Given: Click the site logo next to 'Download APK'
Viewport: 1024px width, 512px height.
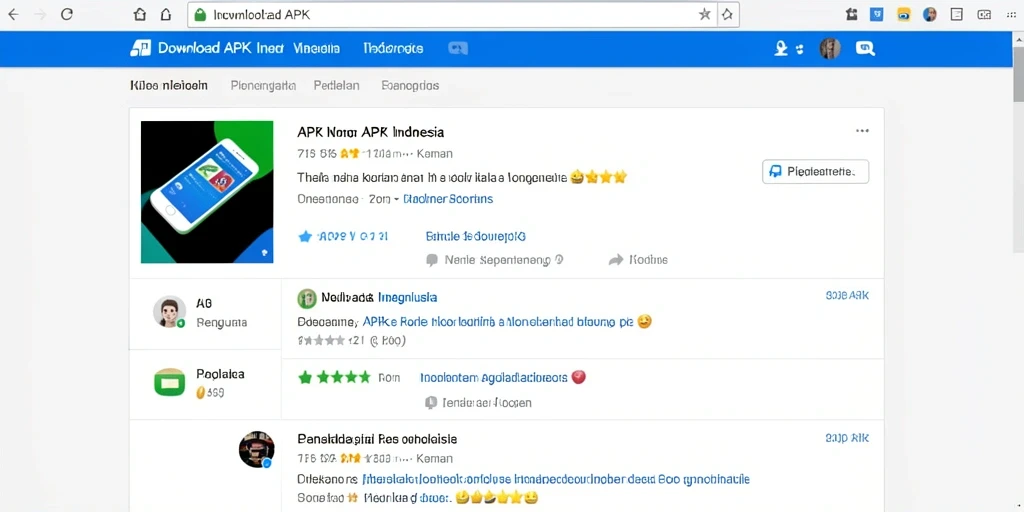Looking at the screenshot, I should point(141,48).
